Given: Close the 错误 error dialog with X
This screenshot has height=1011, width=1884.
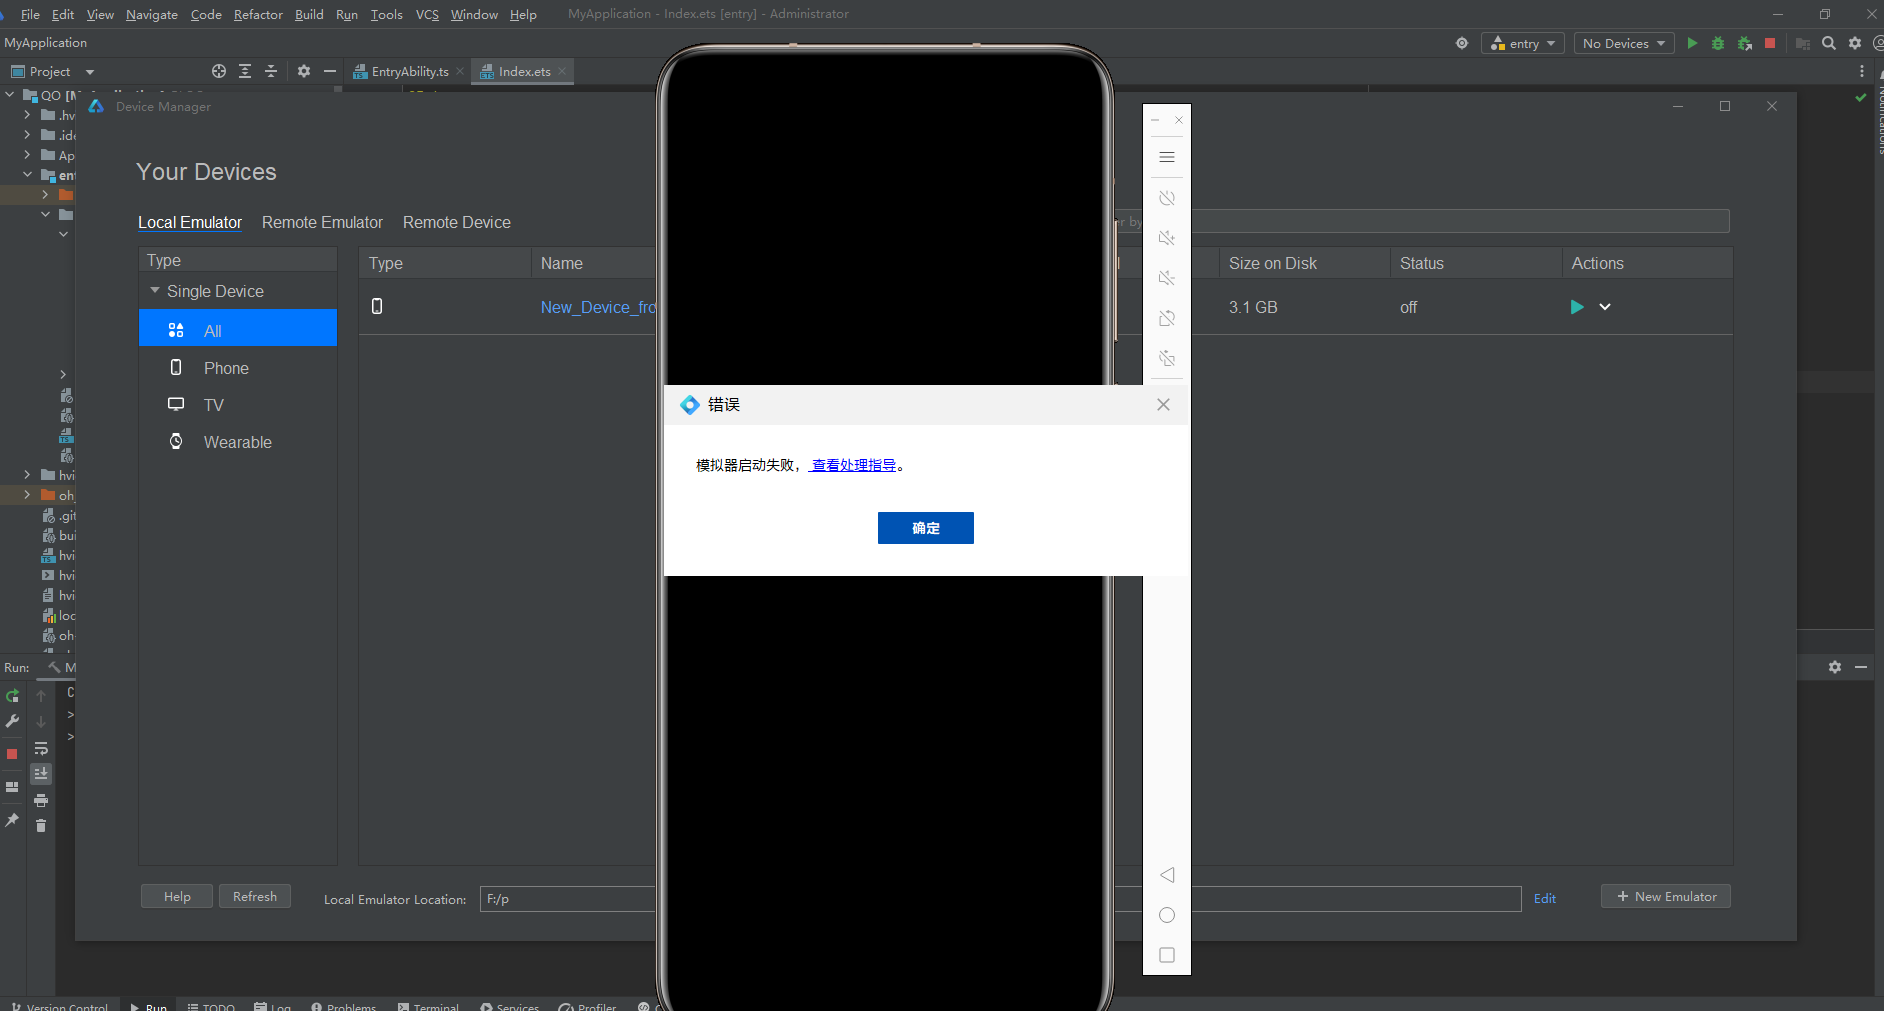Looking at the screenshot, I should [x=1163, y=405].
